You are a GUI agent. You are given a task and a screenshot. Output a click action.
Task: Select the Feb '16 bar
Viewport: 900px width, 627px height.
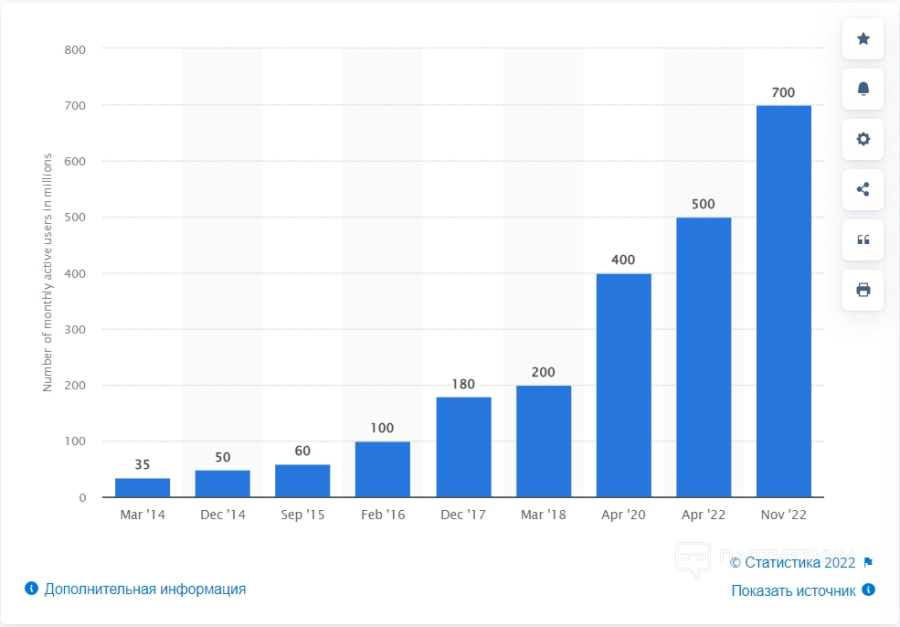(x=383, y=469)
